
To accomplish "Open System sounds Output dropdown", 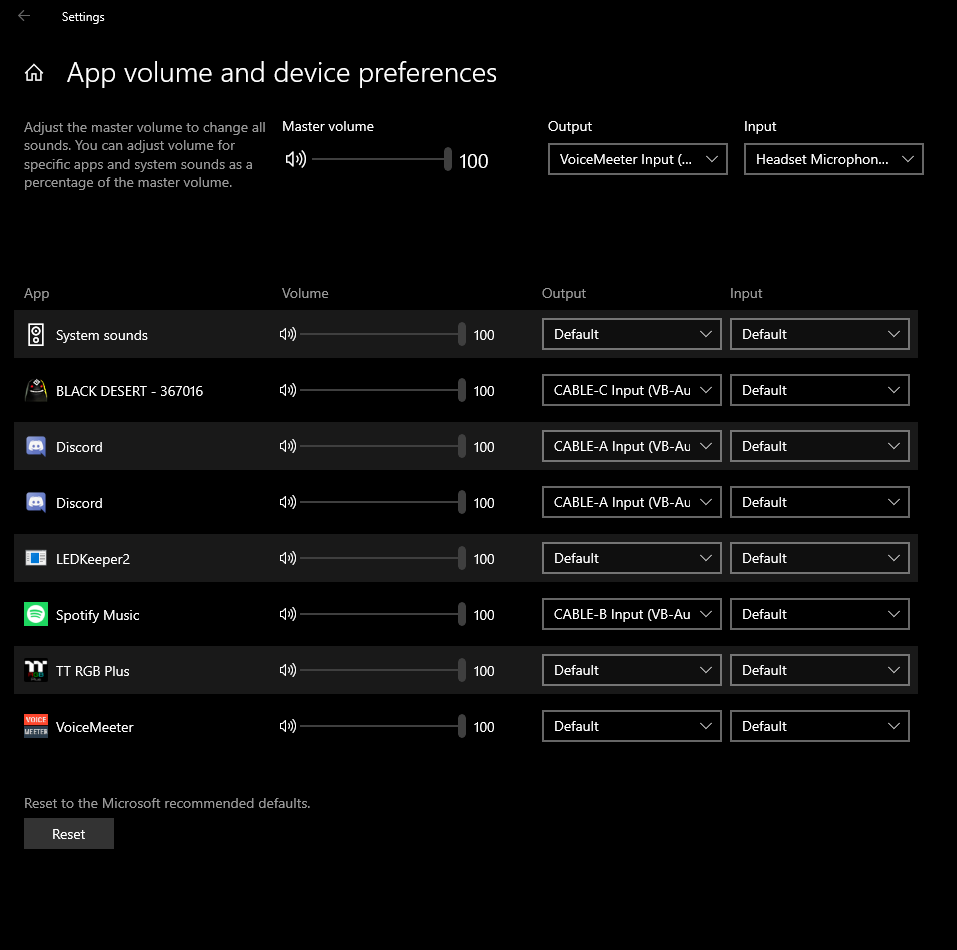I will (632, 334).
